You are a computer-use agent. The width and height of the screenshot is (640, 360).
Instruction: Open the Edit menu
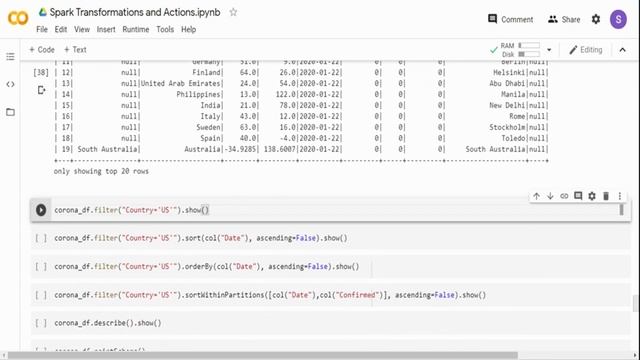(61, 29)
